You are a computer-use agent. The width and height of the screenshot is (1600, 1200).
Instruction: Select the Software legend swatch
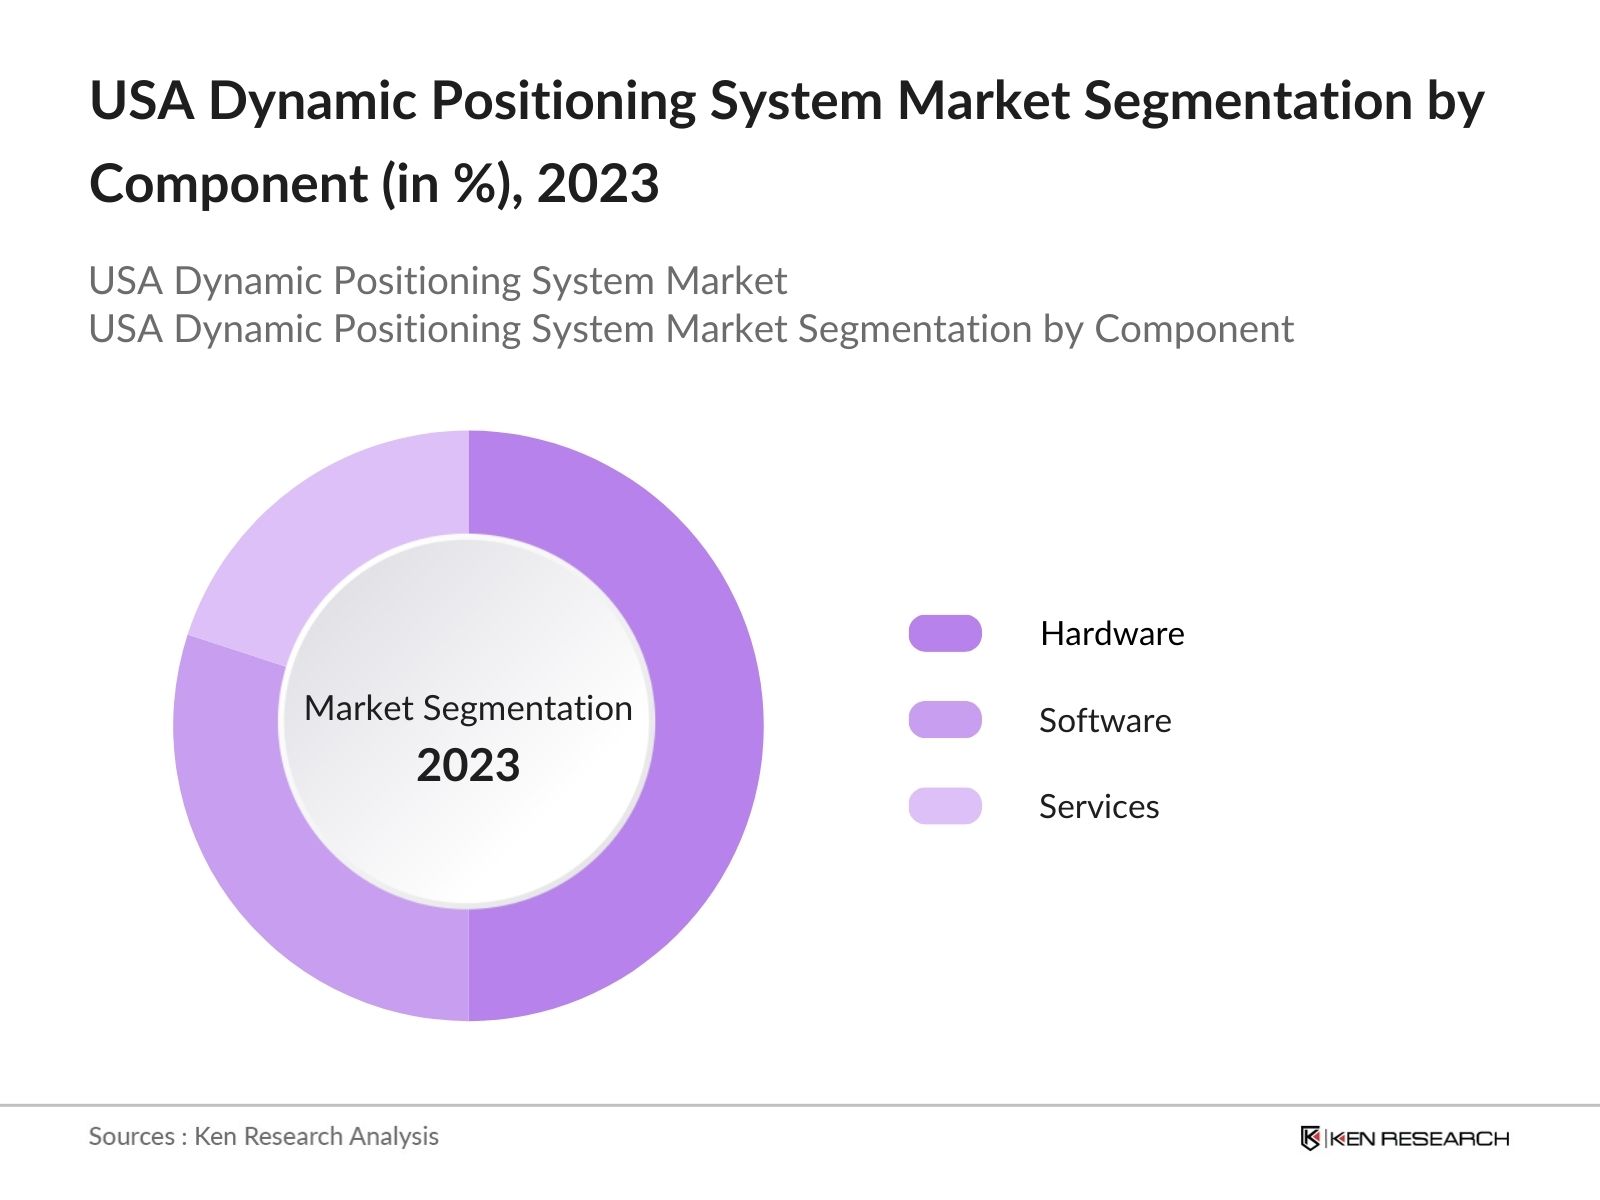click(x=946, y=719)
